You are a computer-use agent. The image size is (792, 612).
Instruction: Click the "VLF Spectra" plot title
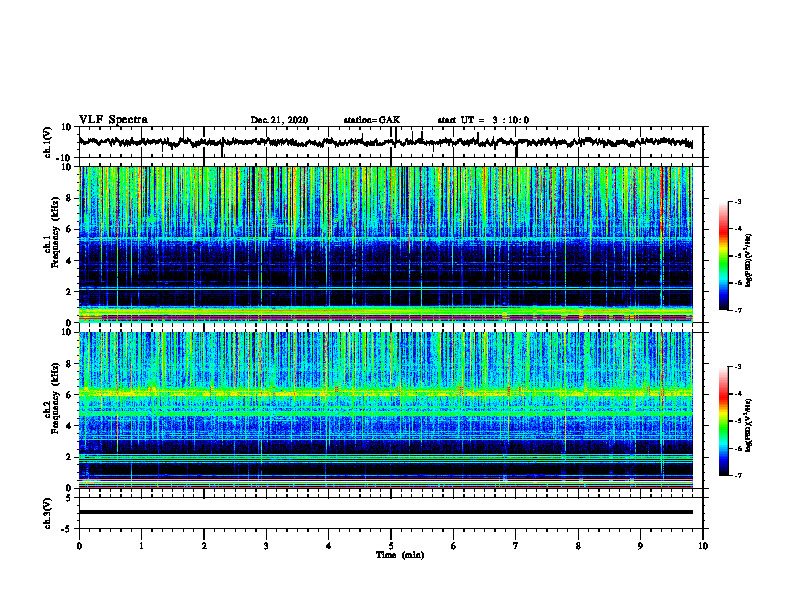point(113,120)
